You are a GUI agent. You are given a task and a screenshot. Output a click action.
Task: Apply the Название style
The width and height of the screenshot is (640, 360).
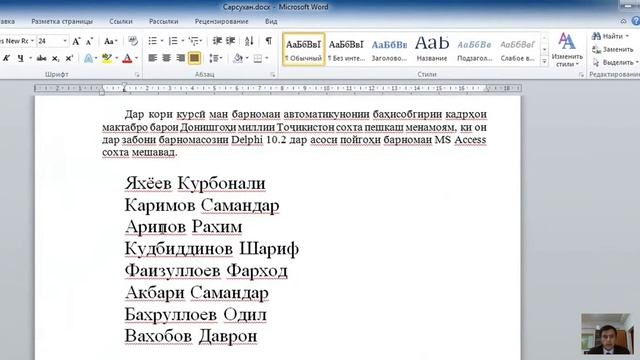click(432, 50)
